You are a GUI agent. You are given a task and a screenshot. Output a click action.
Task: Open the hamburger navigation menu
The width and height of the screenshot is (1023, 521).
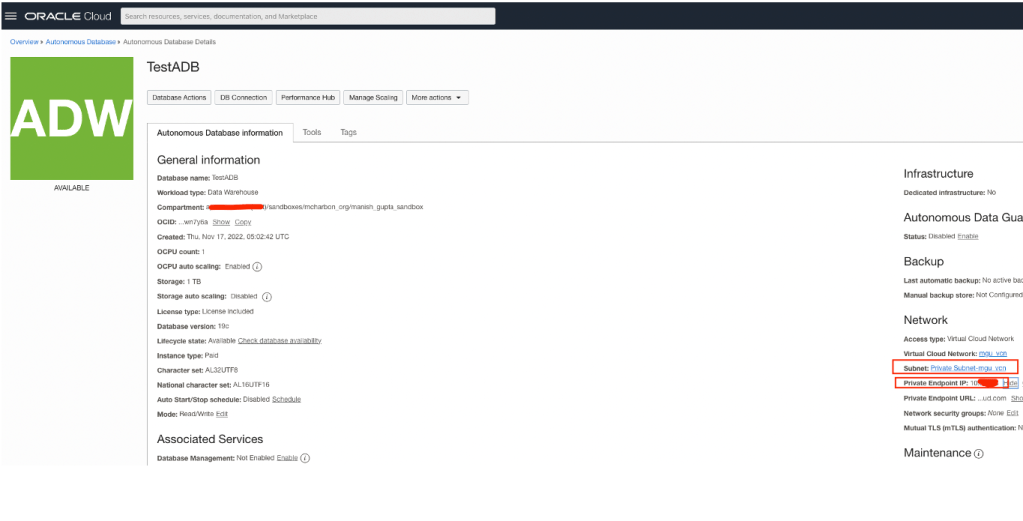(11, 16)
